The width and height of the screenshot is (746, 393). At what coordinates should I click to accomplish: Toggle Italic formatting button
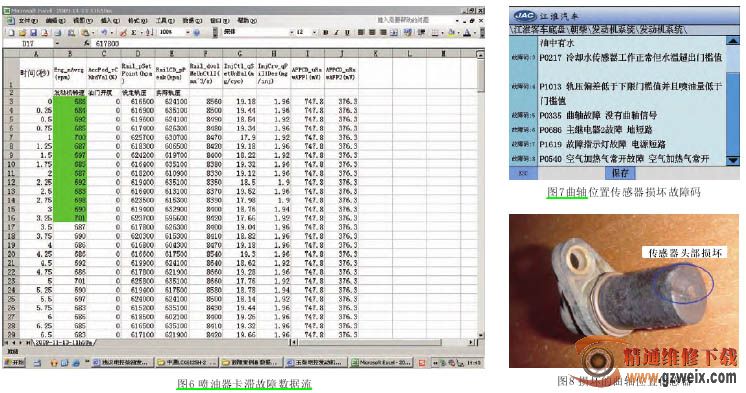[336, 32]
